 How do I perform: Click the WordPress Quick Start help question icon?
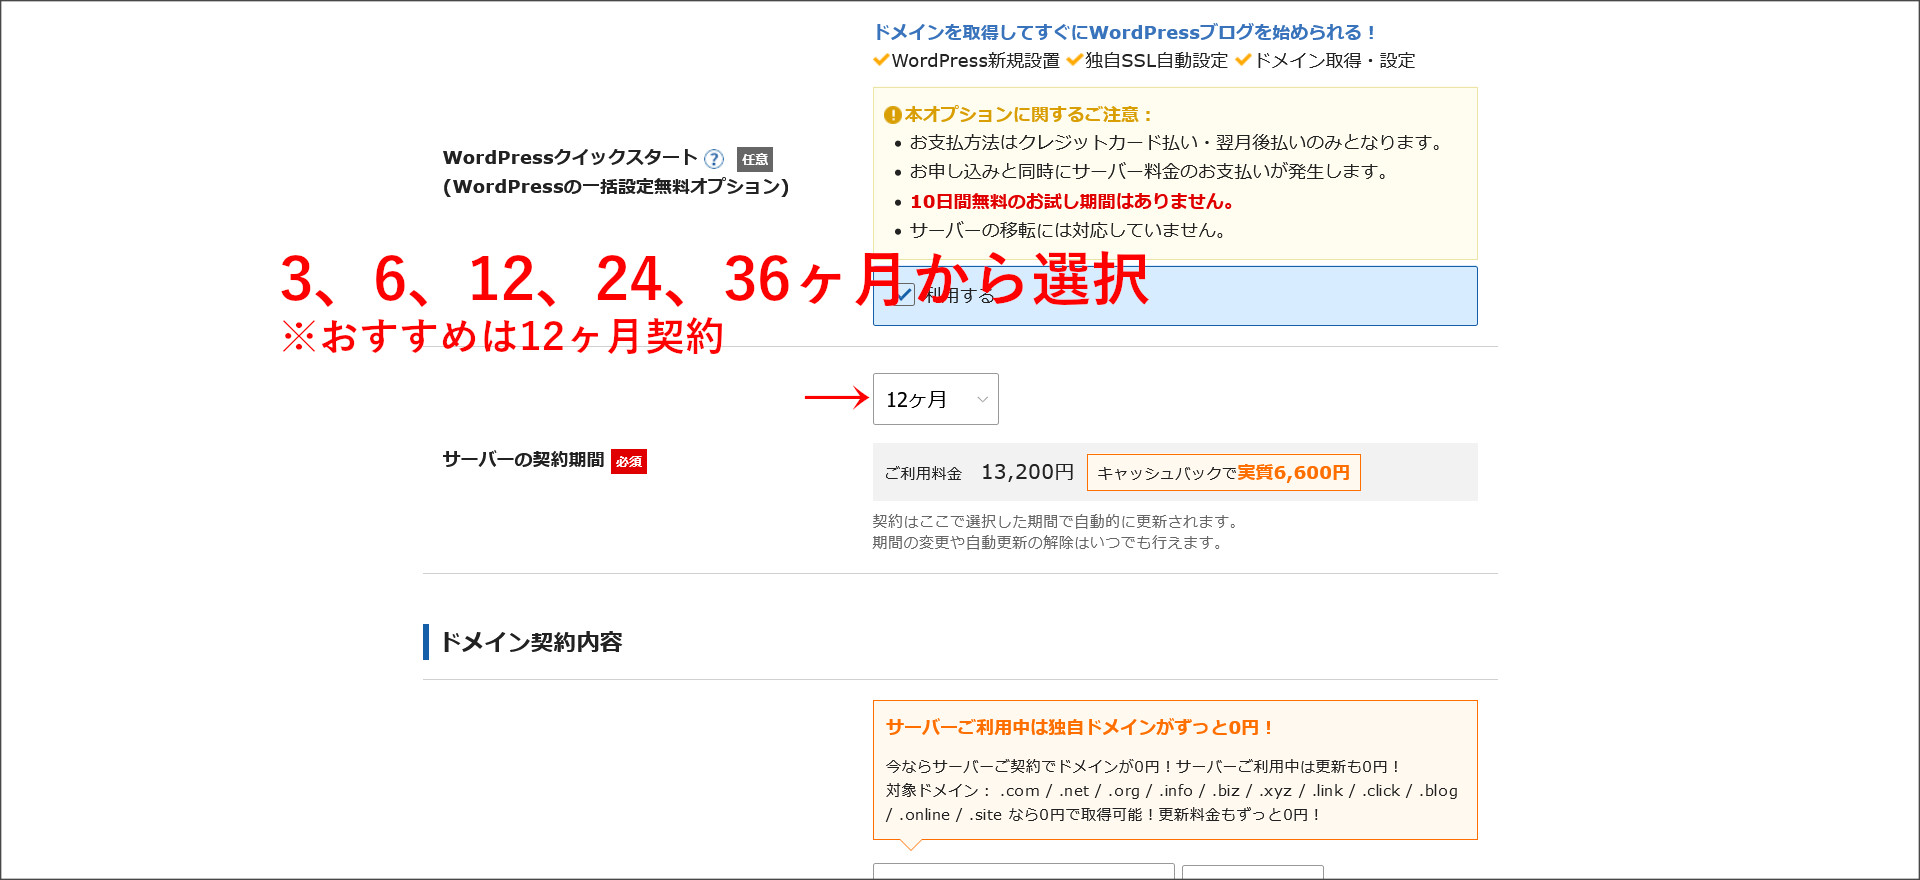click(714, 159)
